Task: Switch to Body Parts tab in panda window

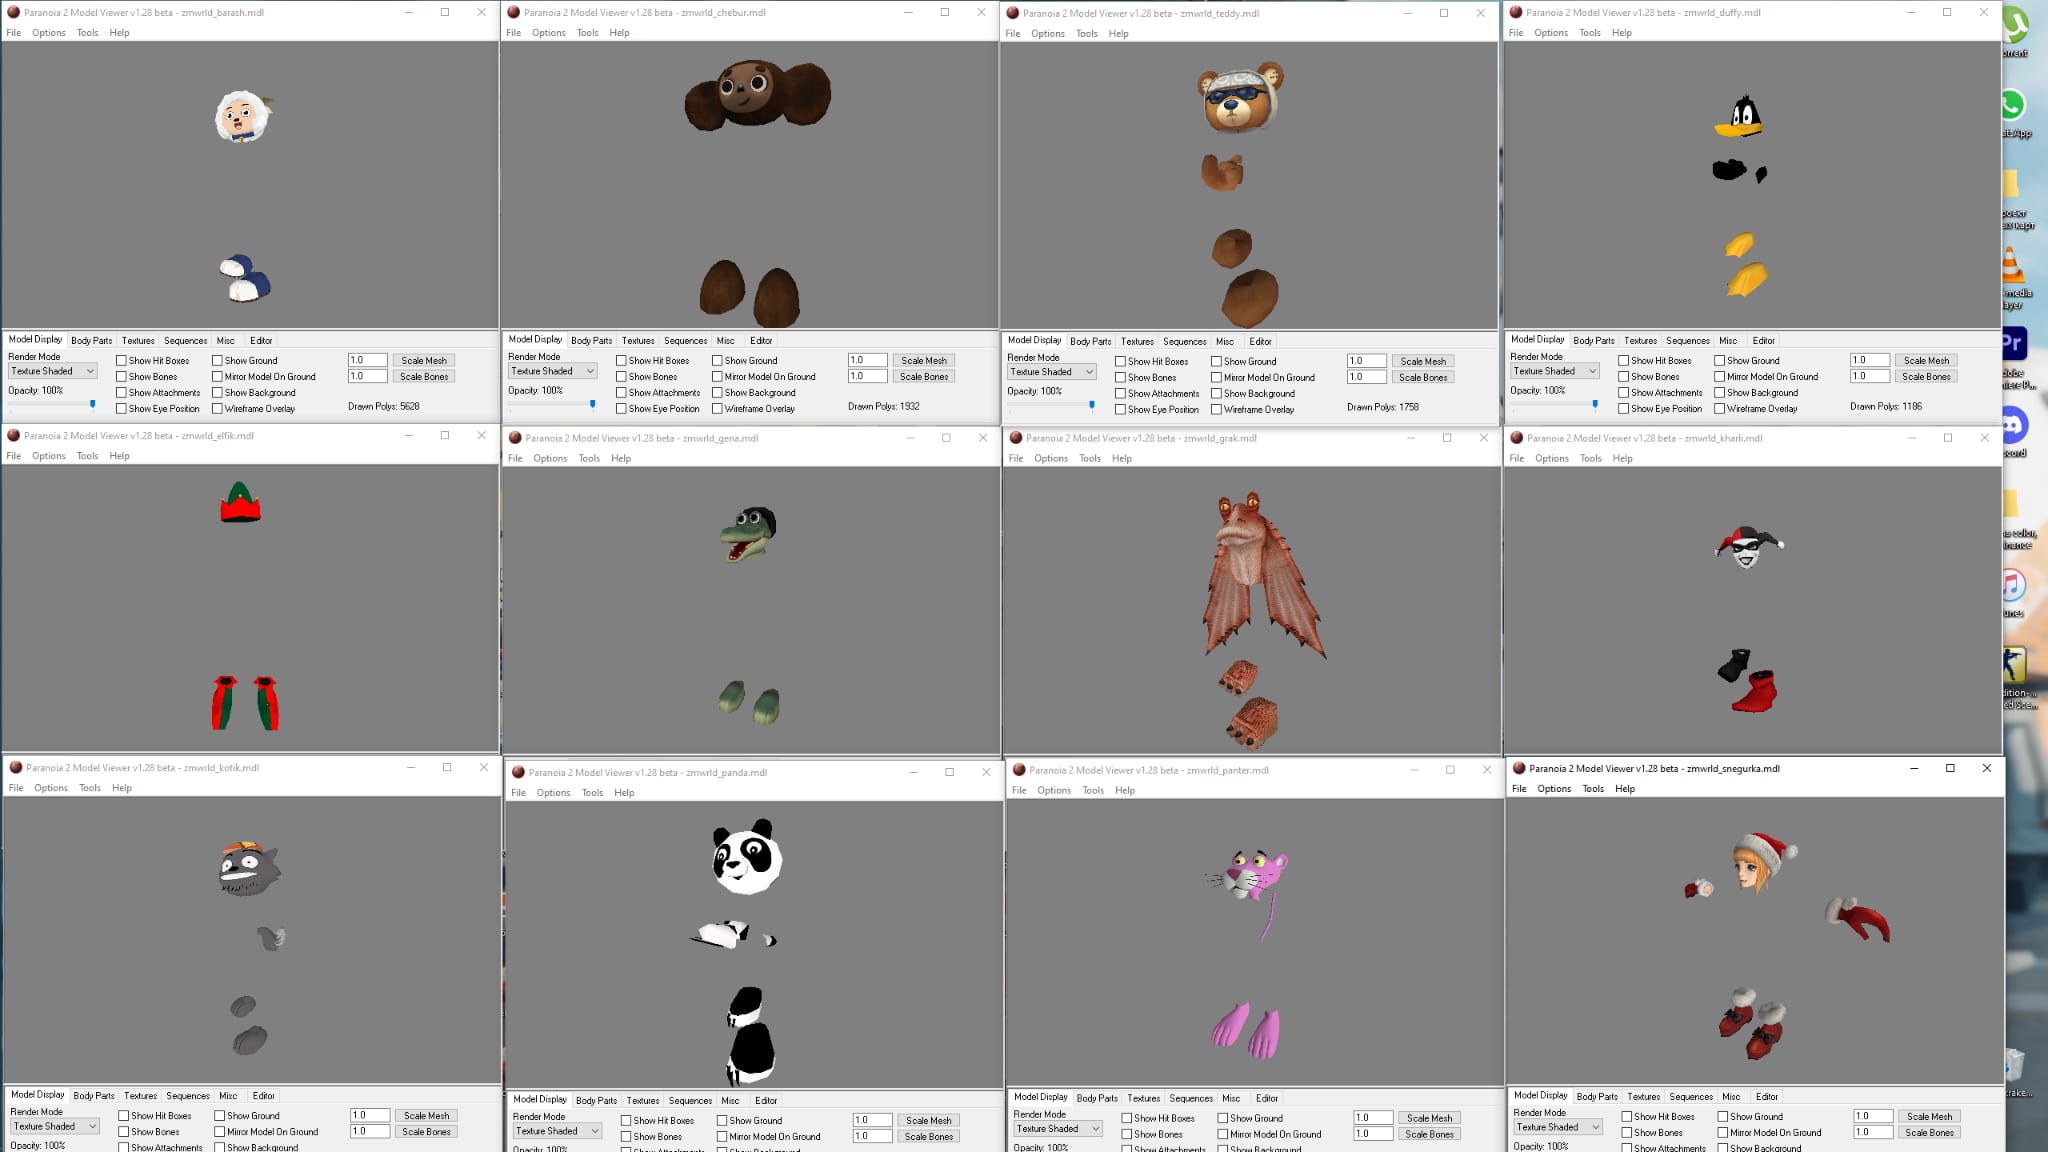Action: (597, 1101)
